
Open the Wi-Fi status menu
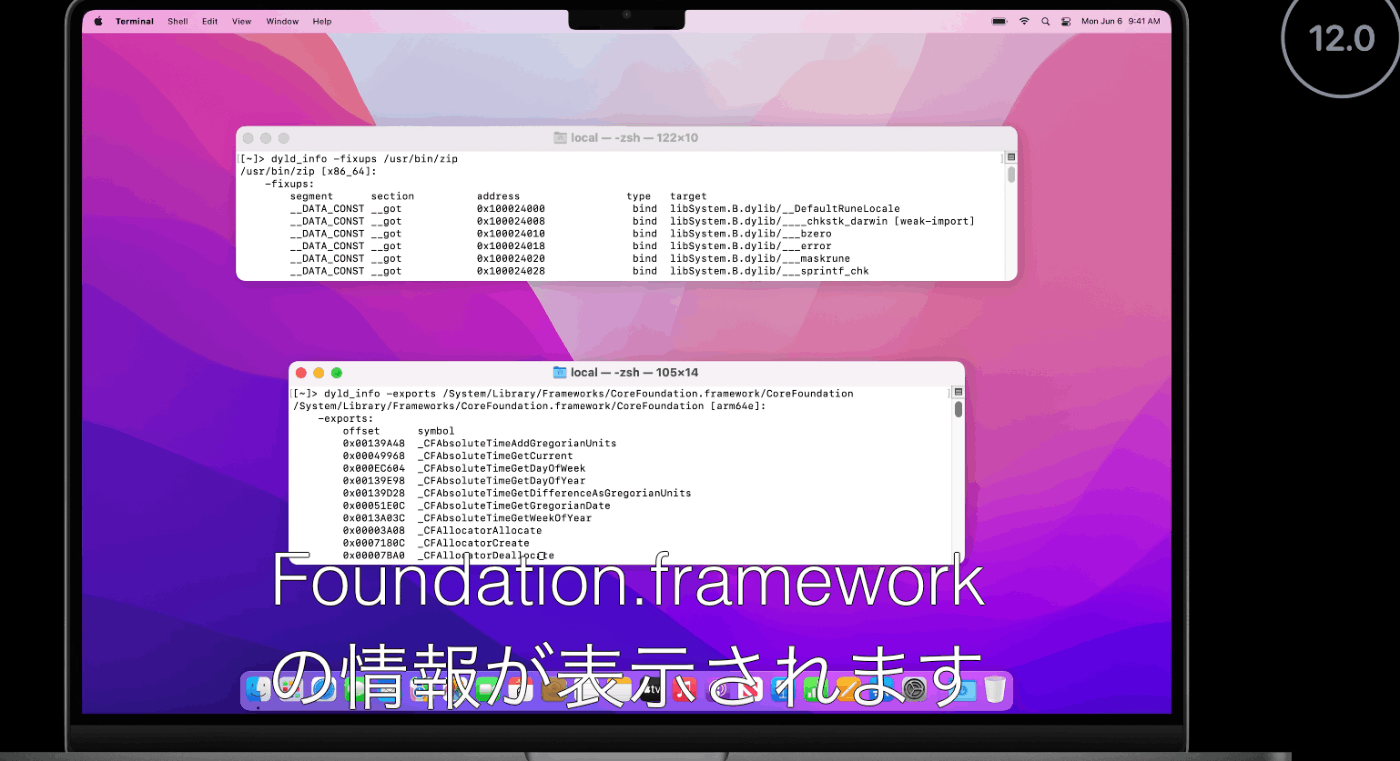point(1024,21)
